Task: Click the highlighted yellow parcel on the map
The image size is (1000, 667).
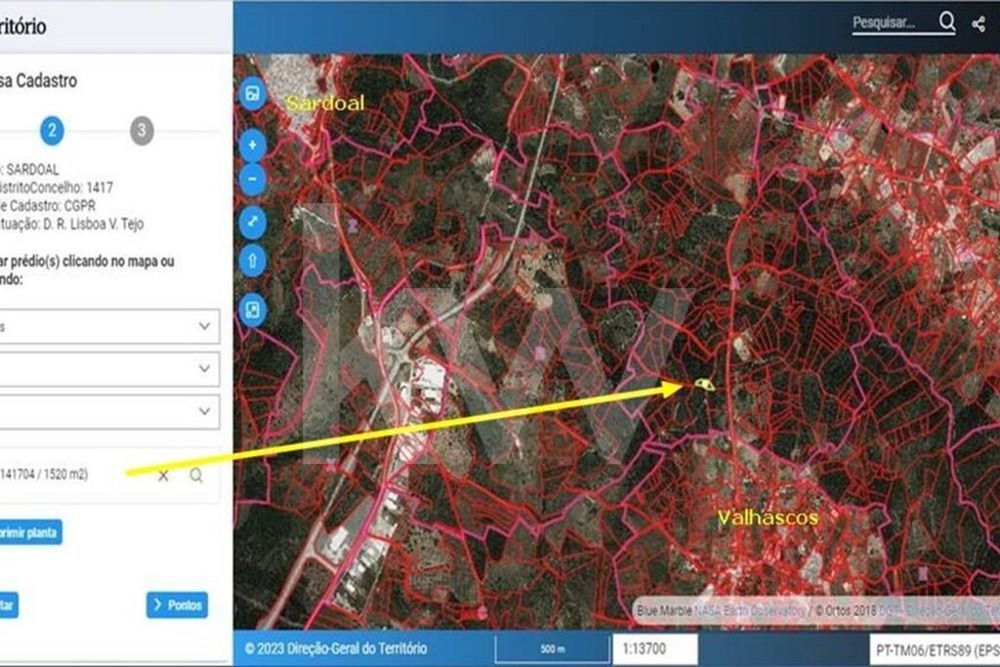Action: (x=704, y=384)
